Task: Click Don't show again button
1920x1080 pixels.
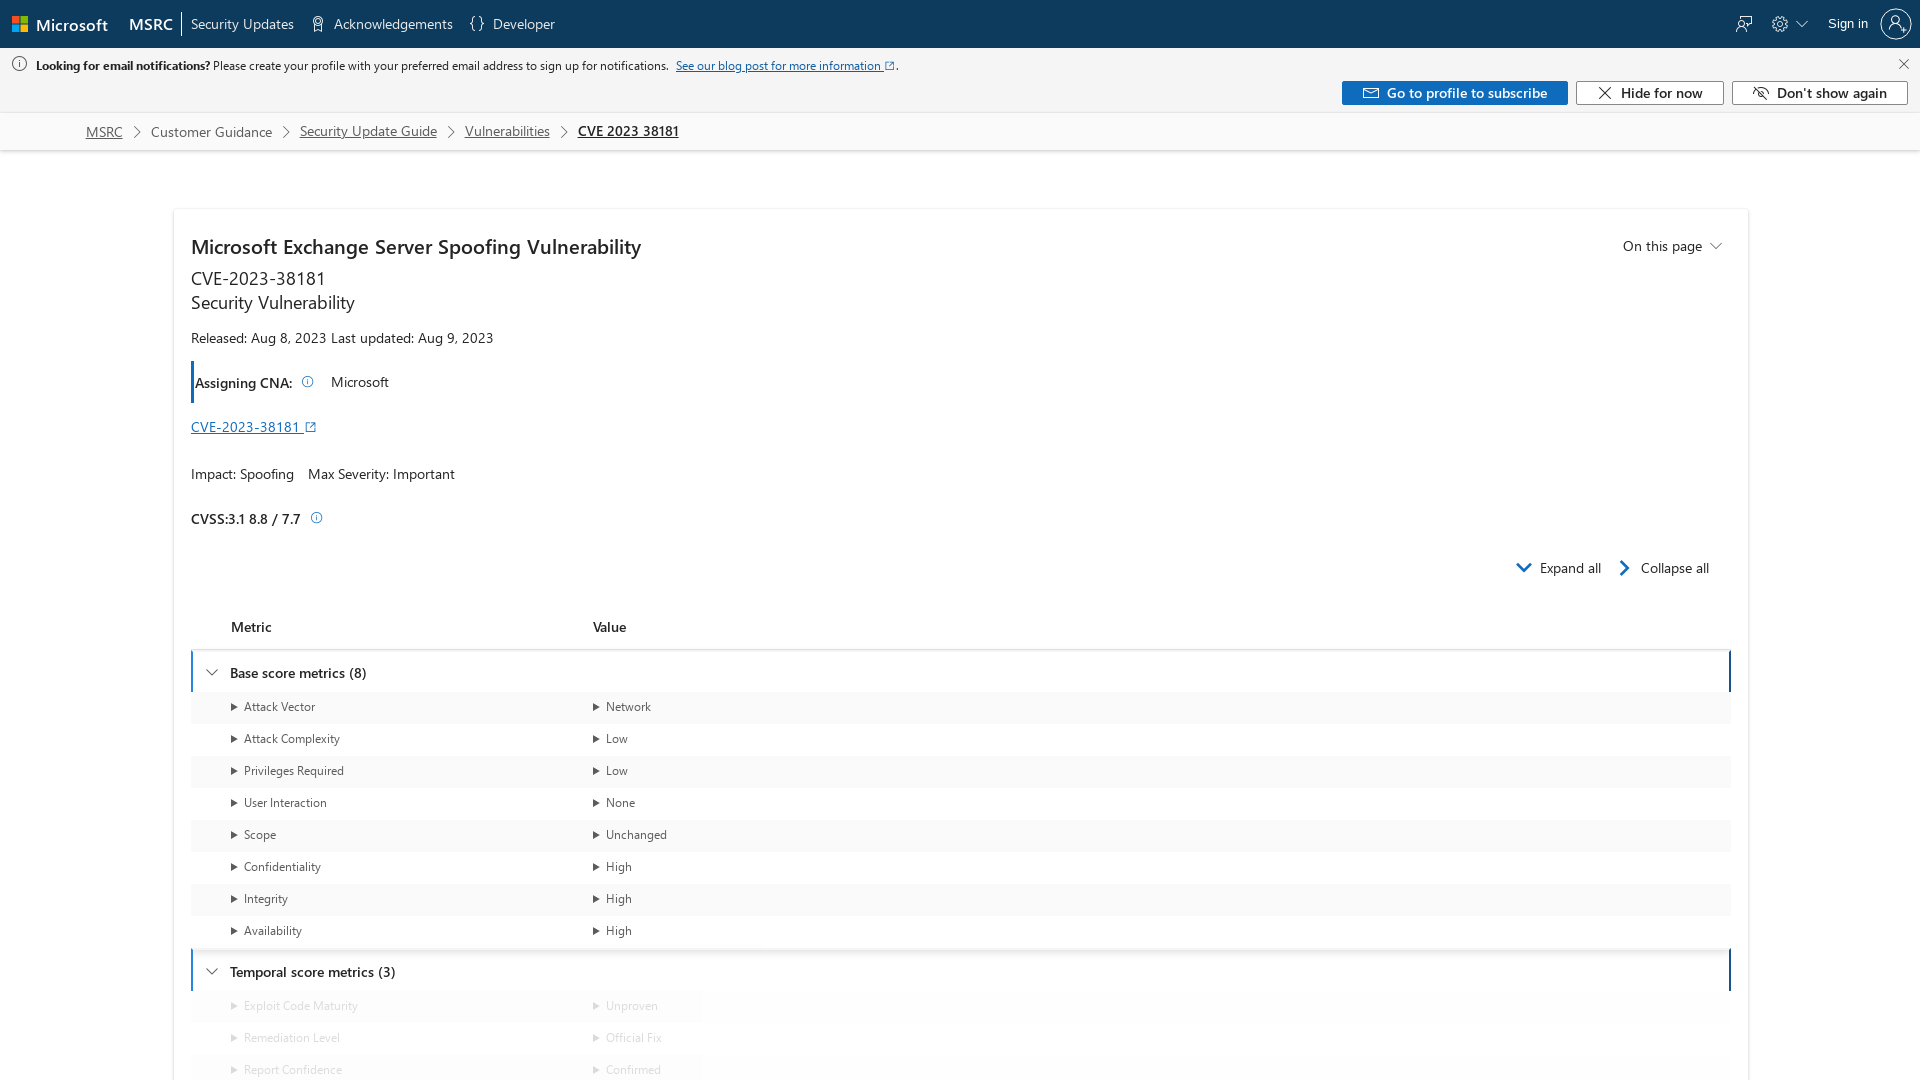Action: 1819,93
